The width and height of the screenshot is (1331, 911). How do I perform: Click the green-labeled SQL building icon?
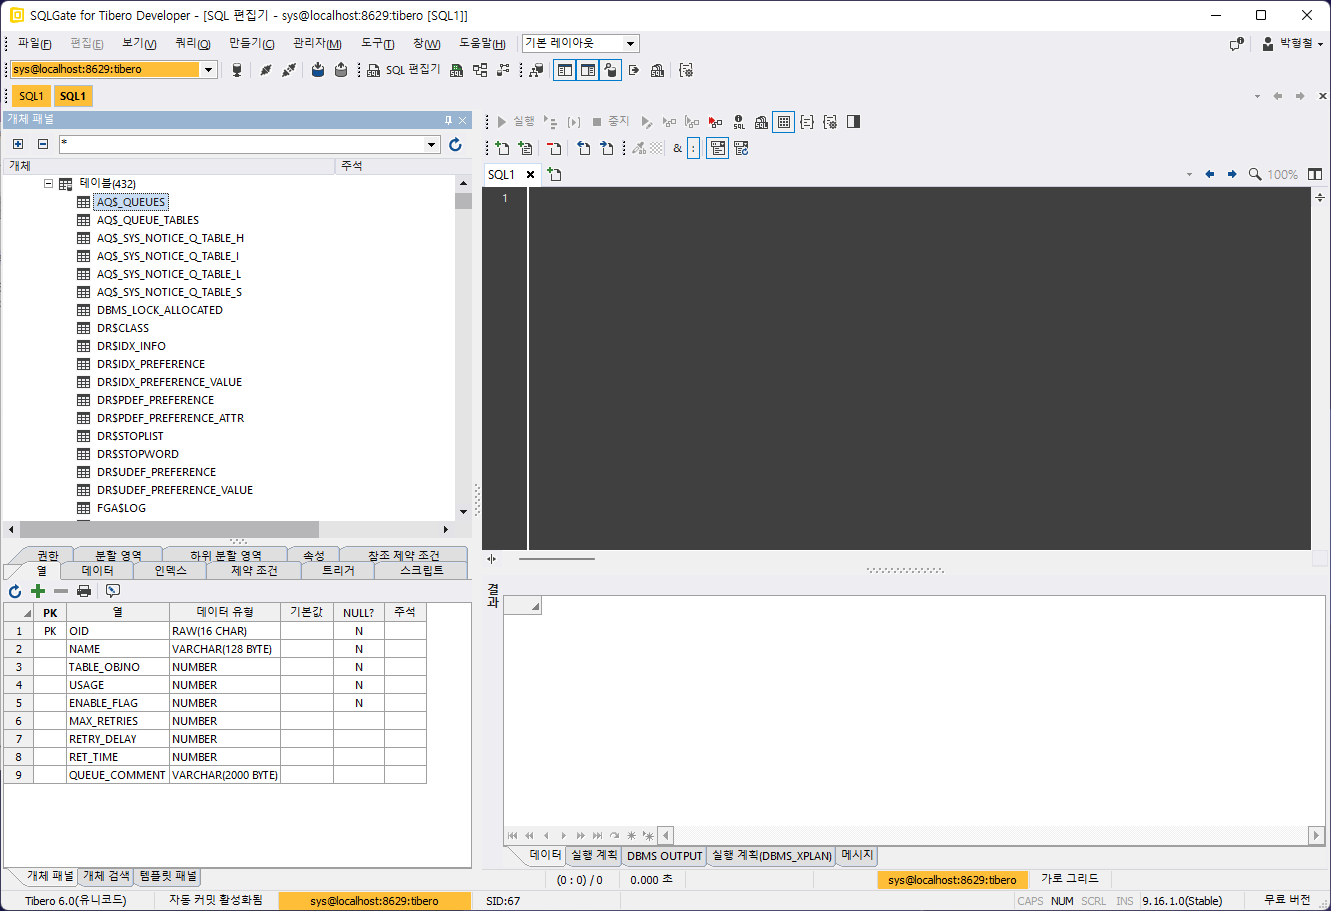(457, 70)
